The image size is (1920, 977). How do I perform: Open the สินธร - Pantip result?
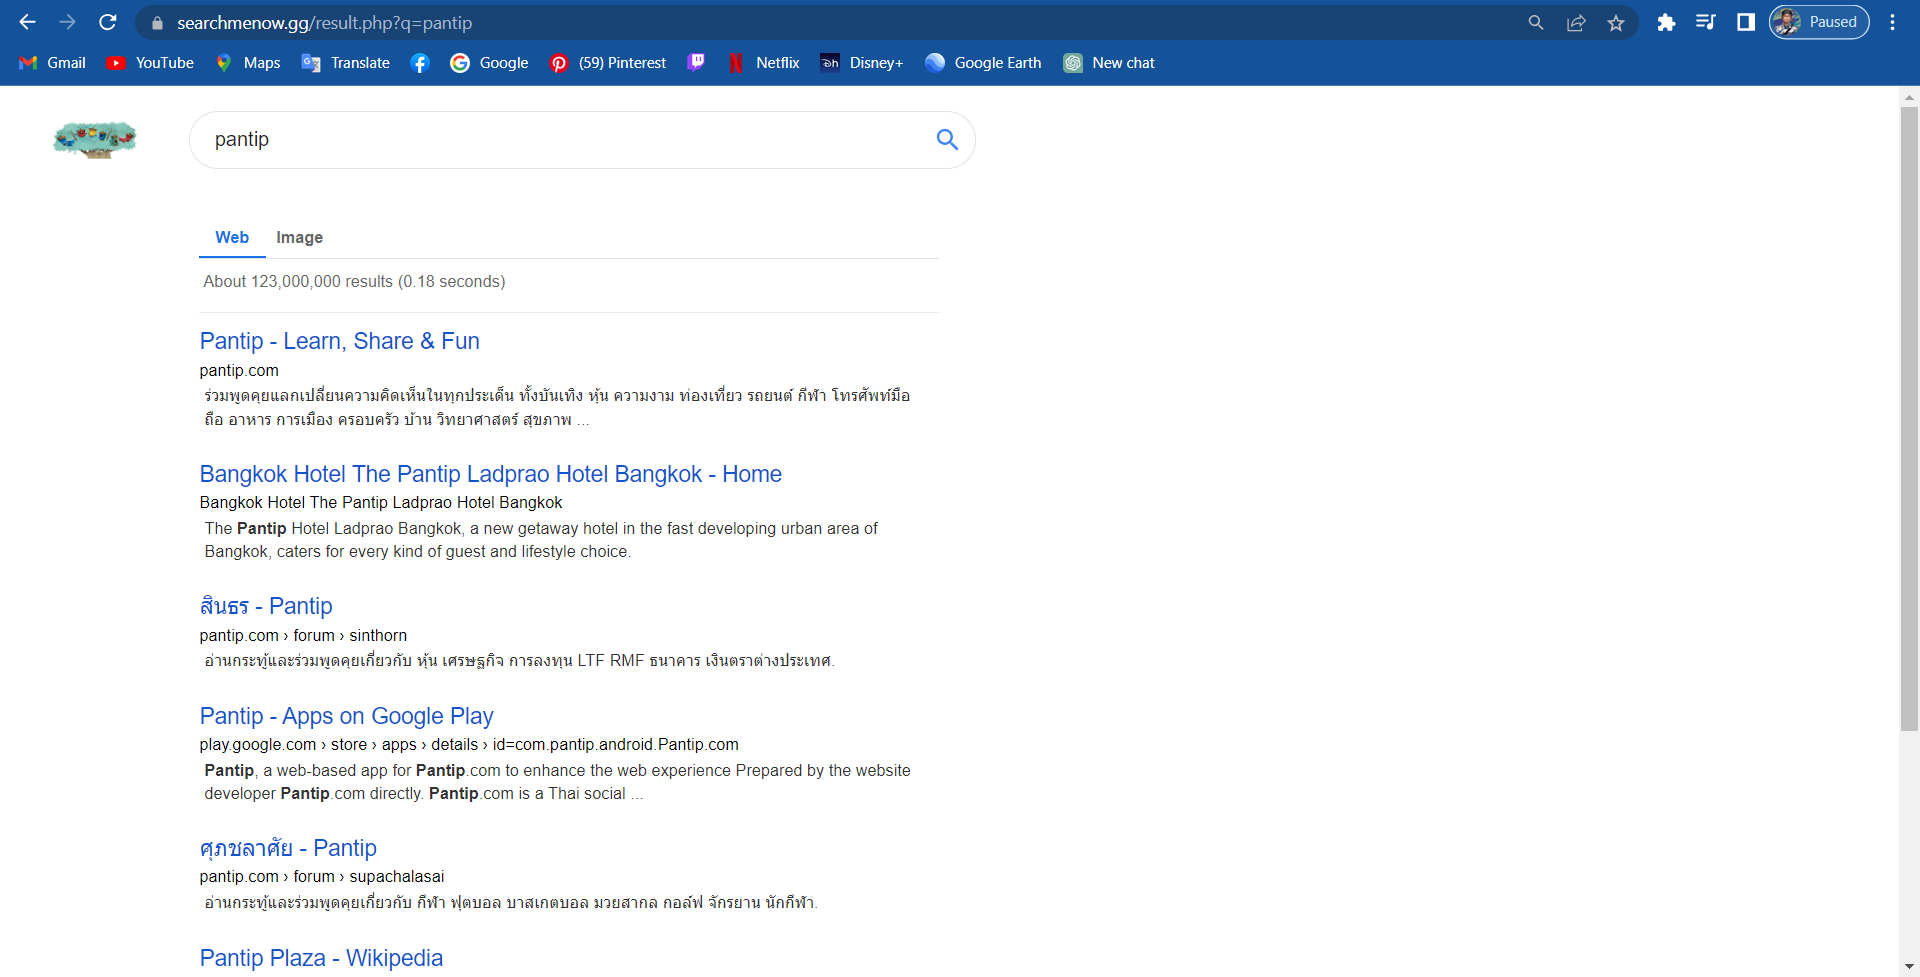tap(266, 606)
